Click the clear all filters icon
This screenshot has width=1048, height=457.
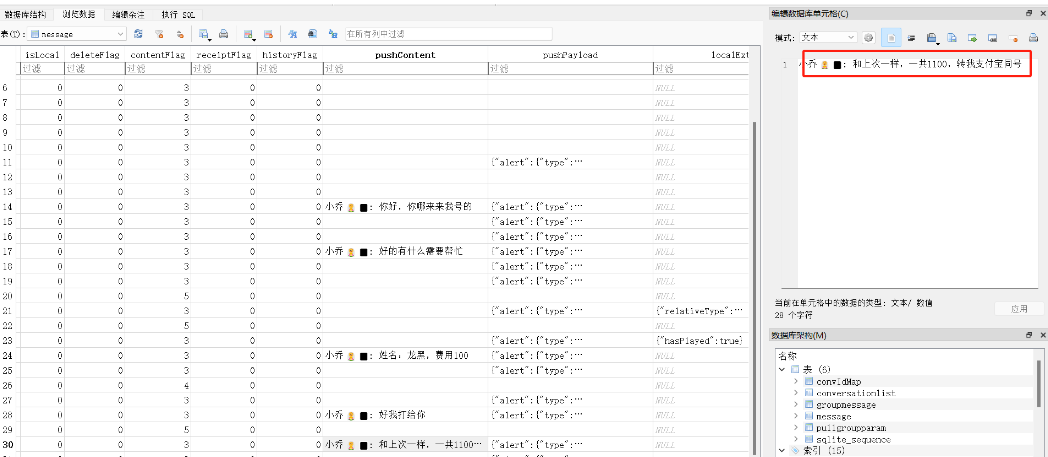click(159, 34)
